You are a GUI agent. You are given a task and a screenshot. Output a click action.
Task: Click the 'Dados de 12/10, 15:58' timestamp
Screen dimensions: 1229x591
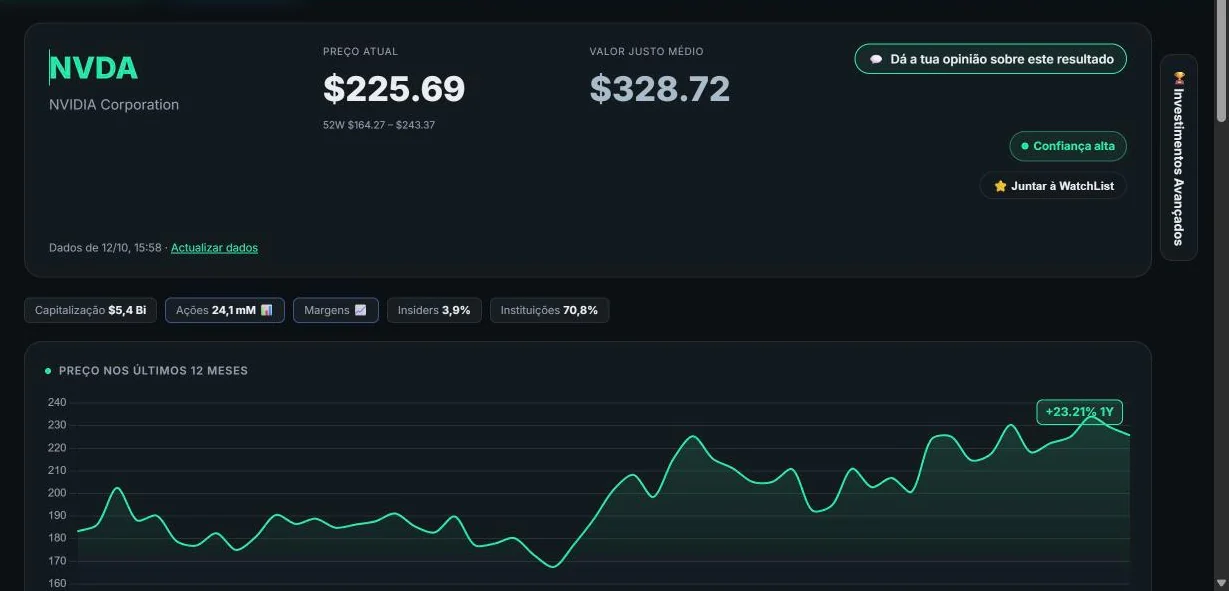click(105, 248)
